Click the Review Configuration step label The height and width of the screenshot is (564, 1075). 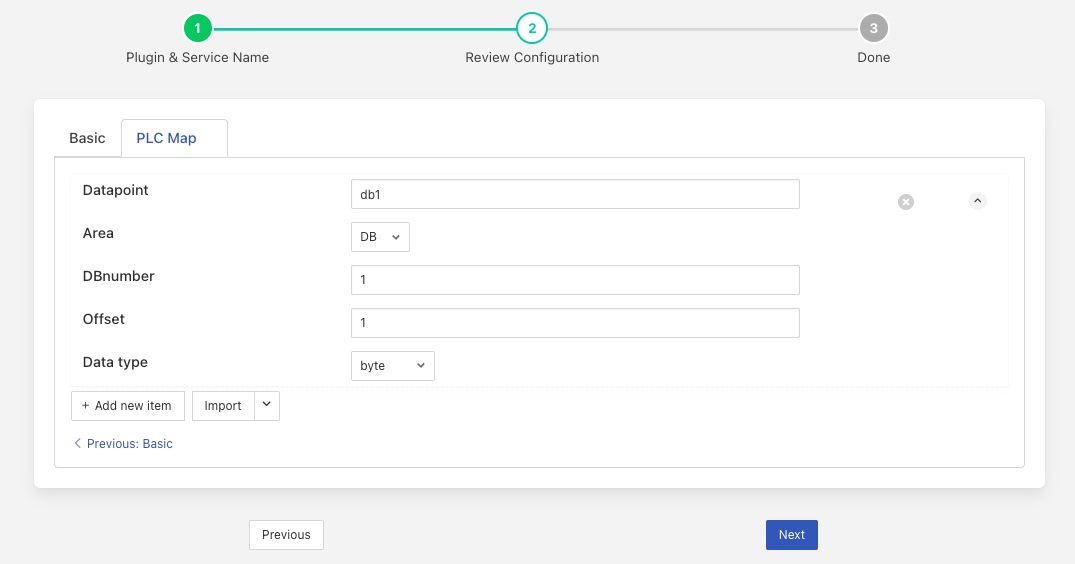tap(532, 58)
